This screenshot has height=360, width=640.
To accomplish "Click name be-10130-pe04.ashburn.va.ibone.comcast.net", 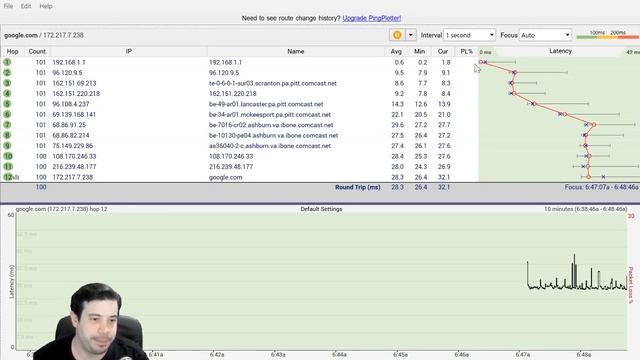I will (x=273, y=136).
